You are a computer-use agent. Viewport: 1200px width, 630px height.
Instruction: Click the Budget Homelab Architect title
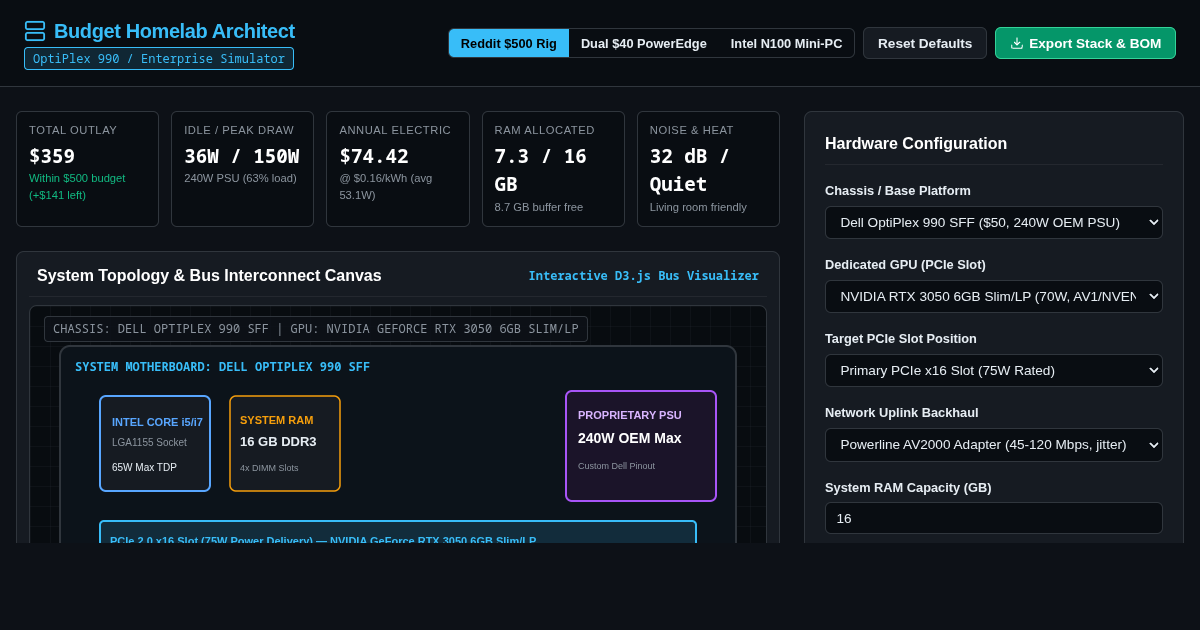tap(174, 31)
